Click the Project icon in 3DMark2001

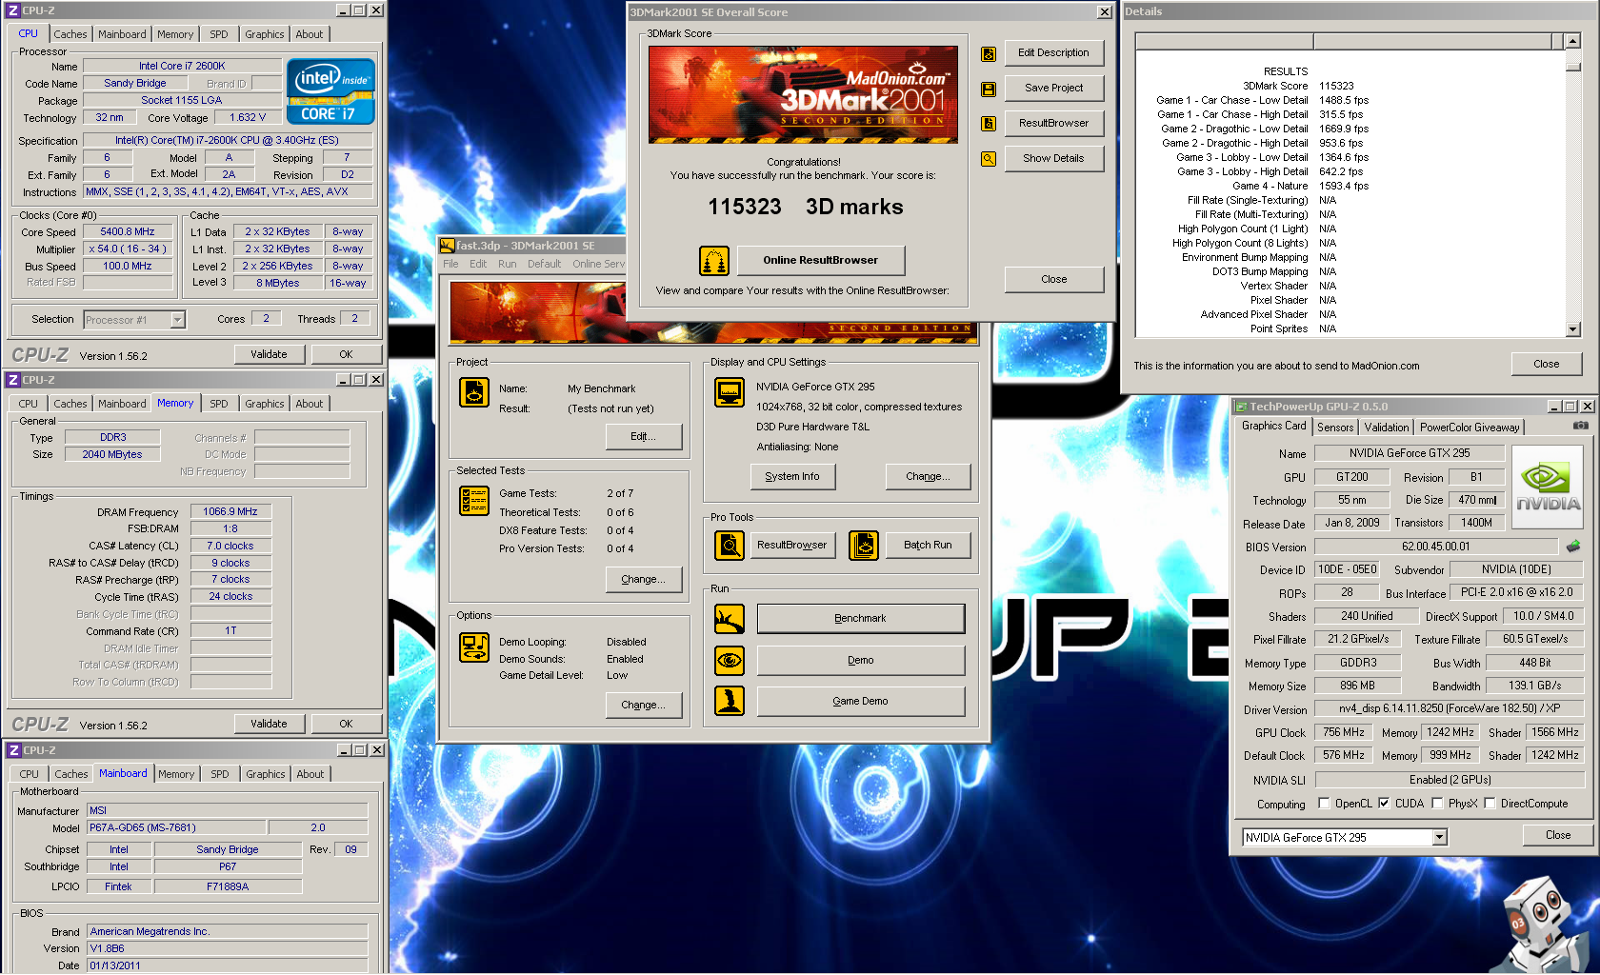click(474, 393)
